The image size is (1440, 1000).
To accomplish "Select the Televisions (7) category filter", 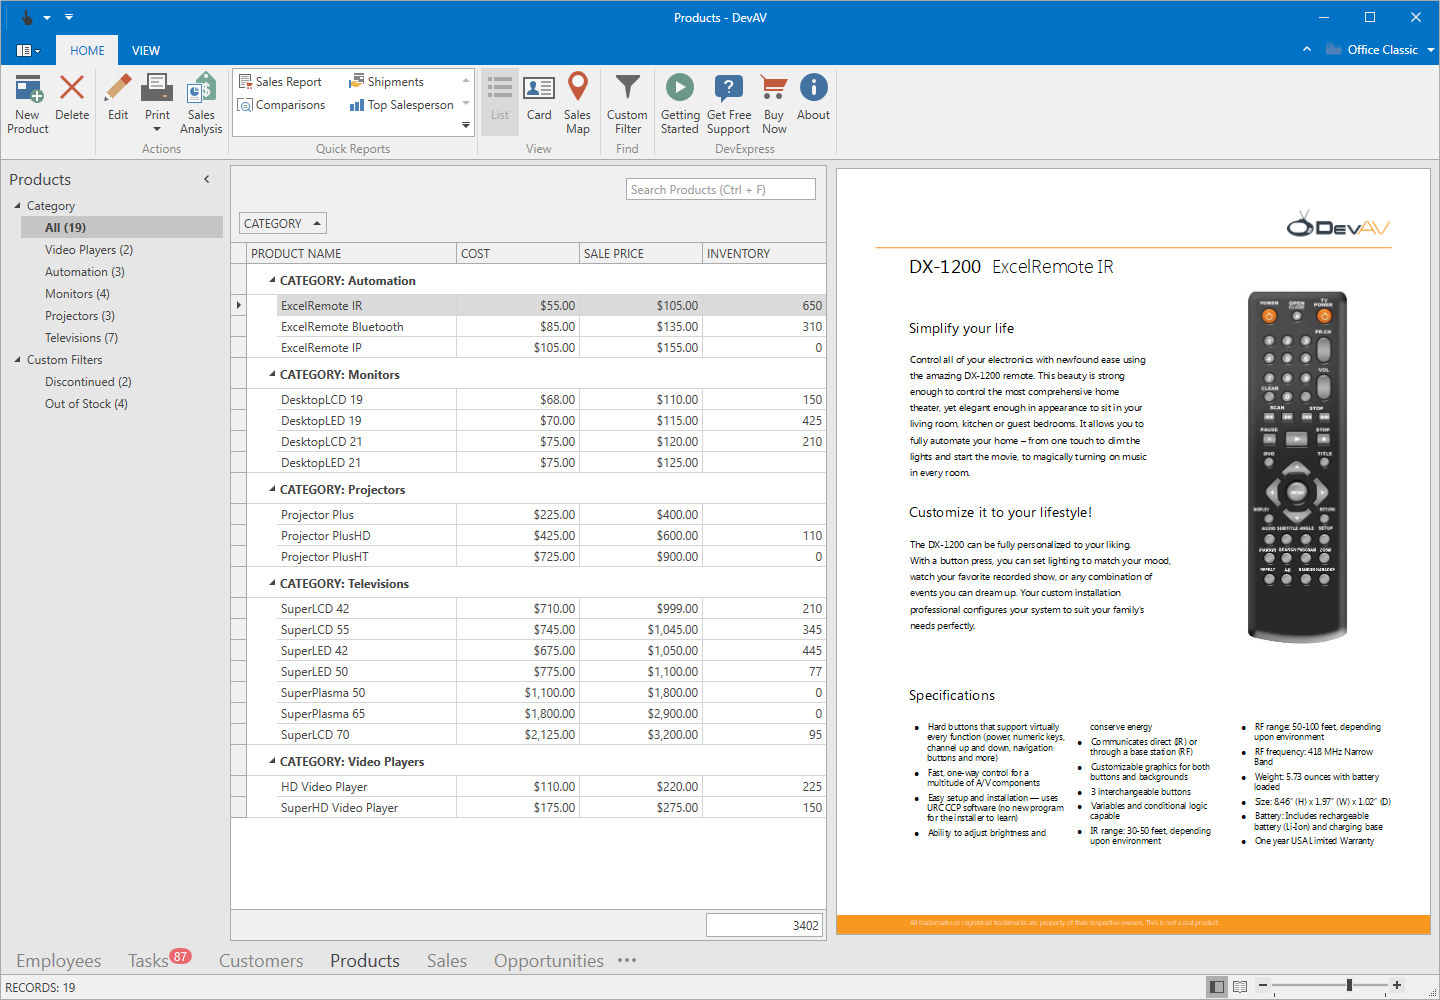I will coord(81,338).
